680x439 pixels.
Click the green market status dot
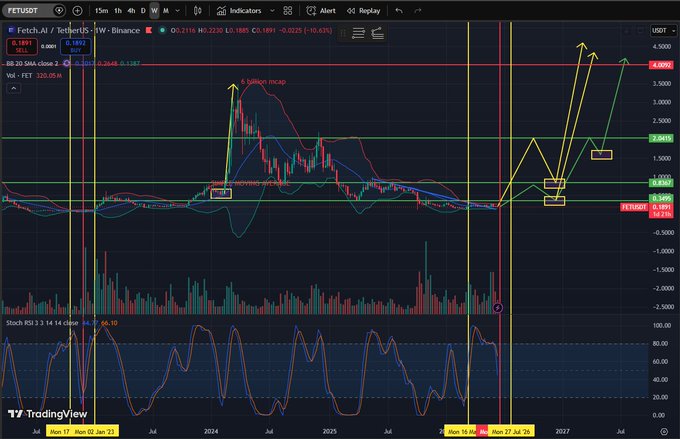(162, 30)
